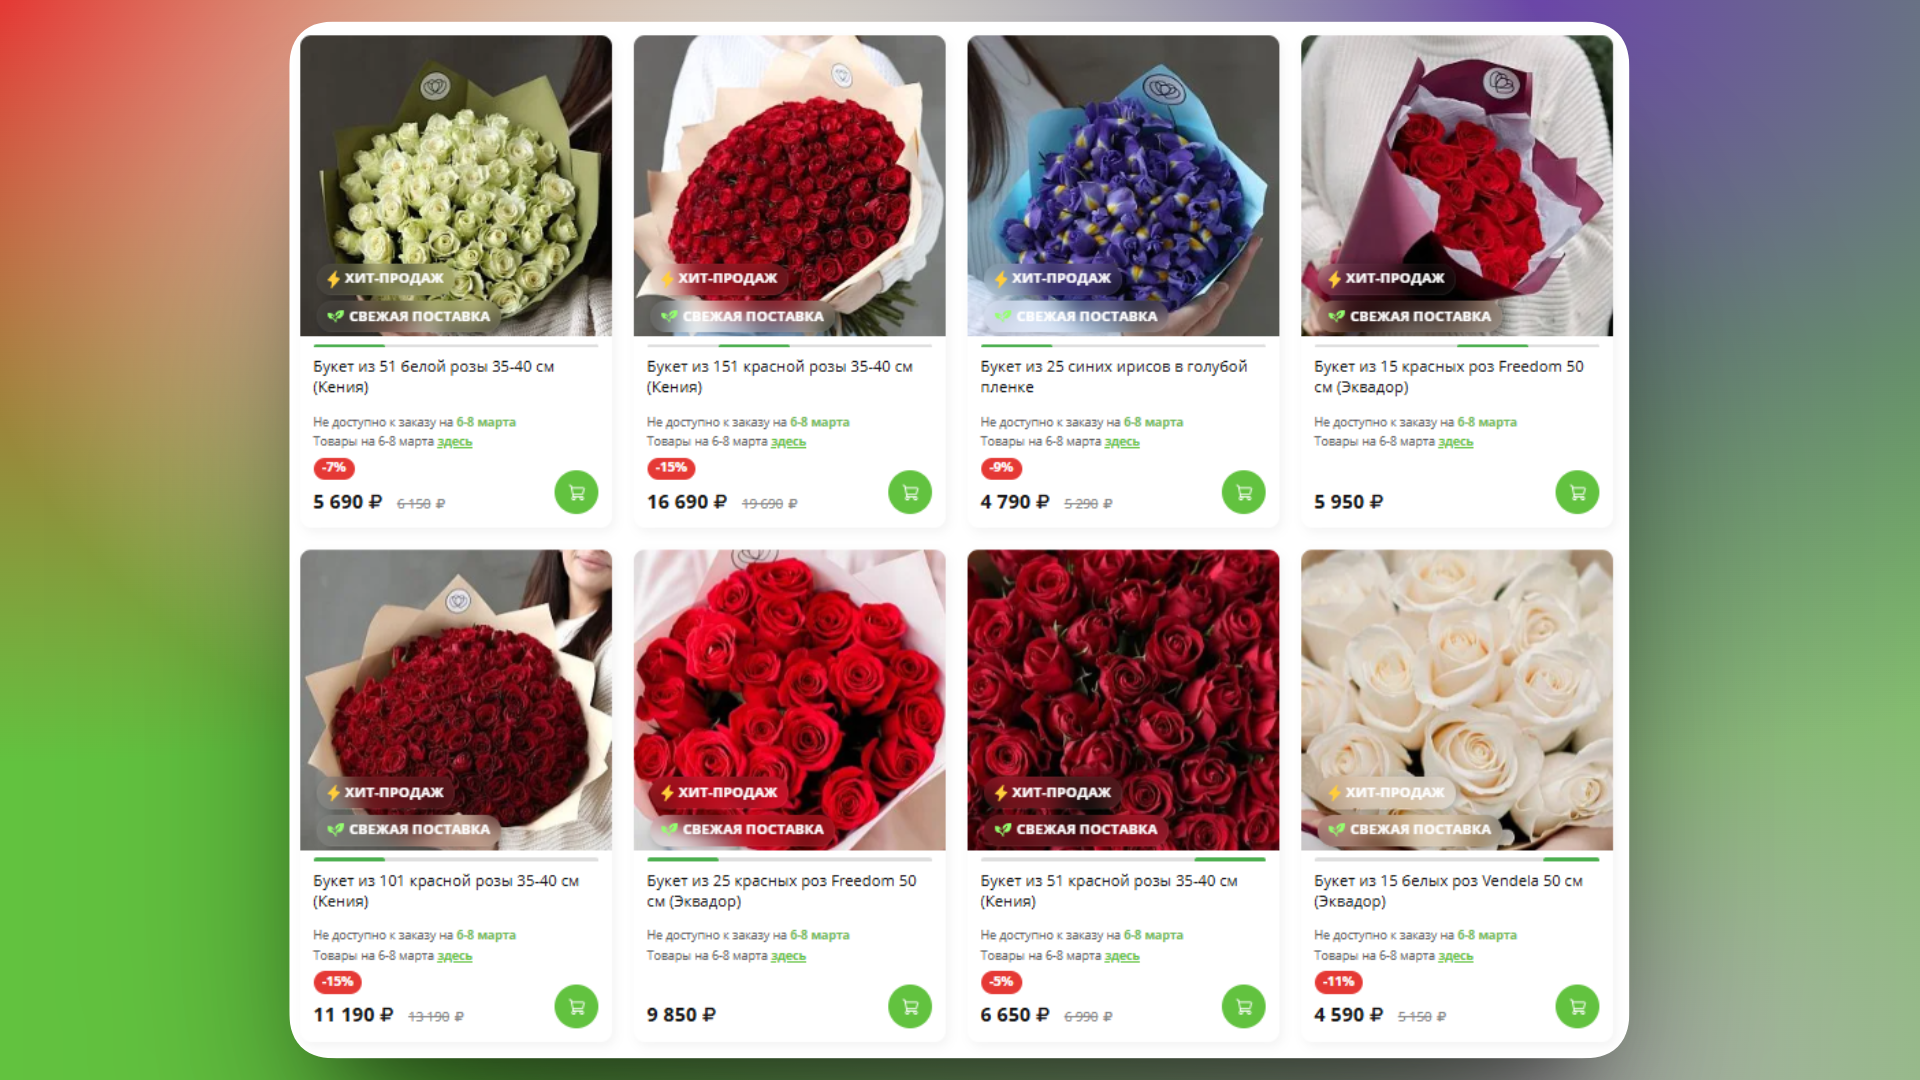
Task: Open title 'Букет из 25 синих ирисов'
Action: [1114, 376]
